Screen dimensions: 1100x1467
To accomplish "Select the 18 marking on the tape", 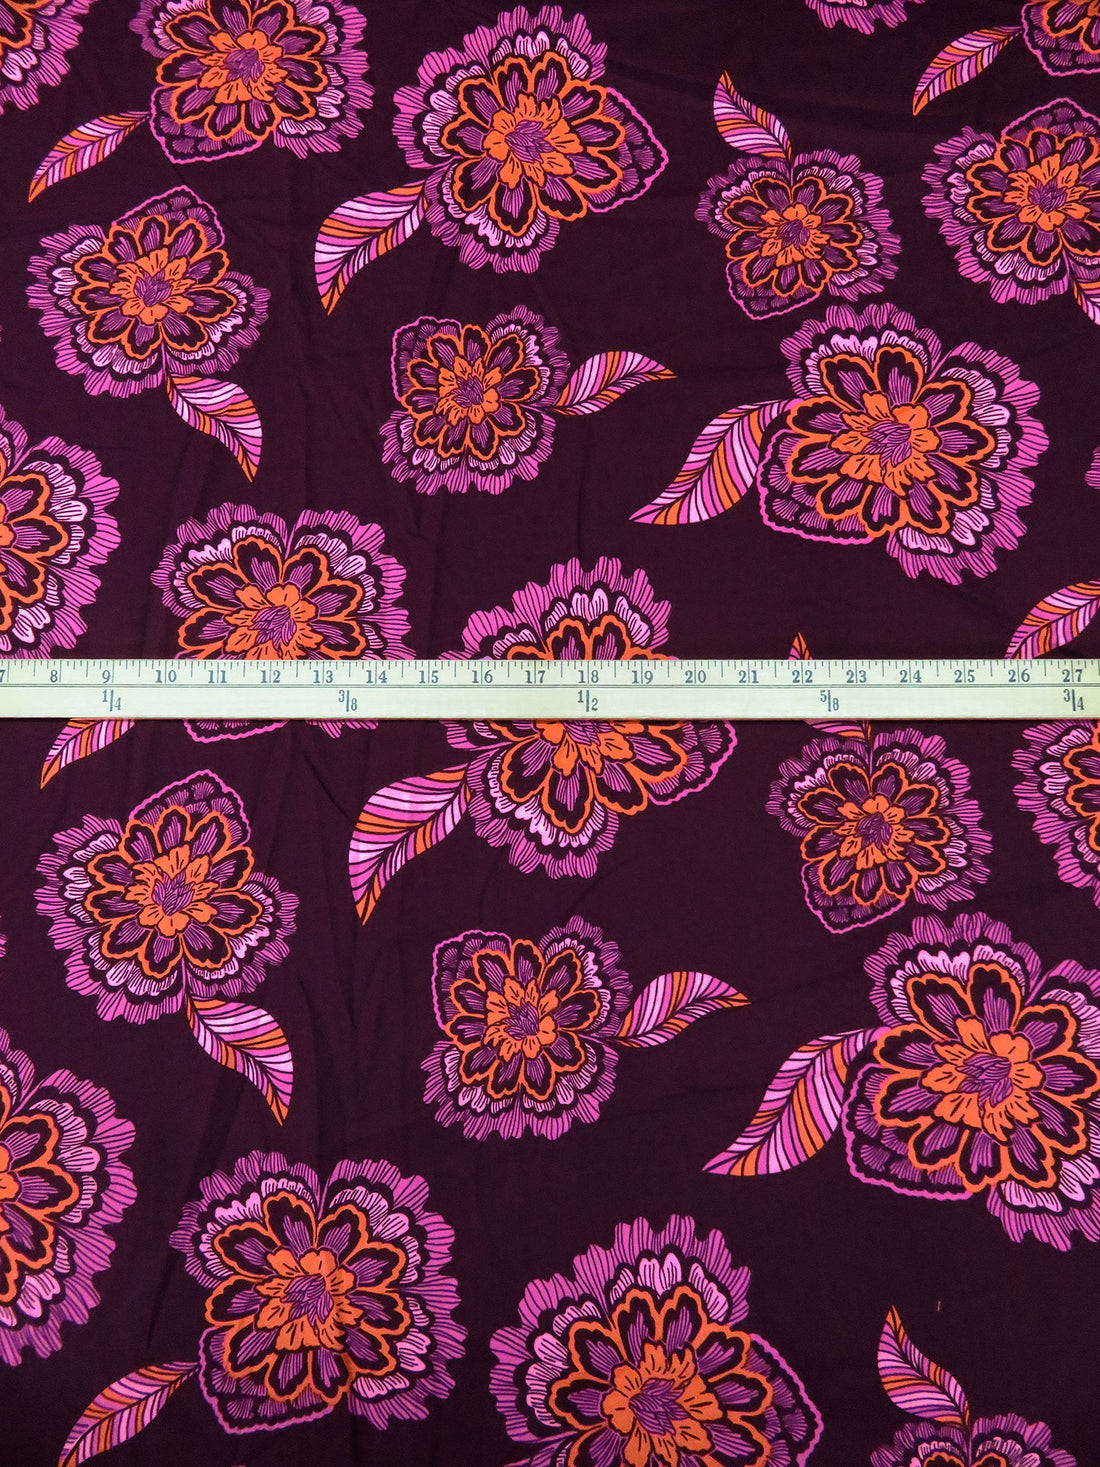I will coord(589,676).
